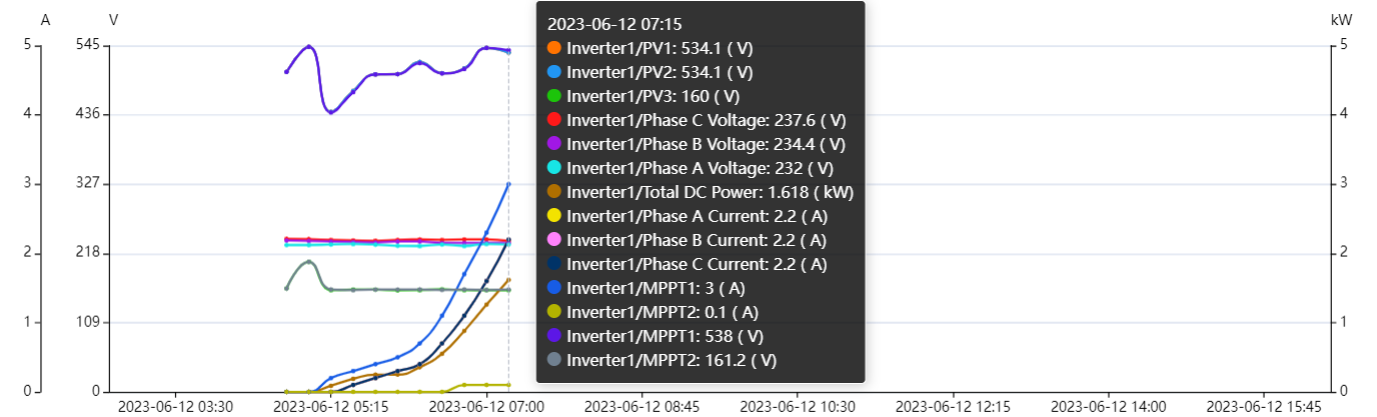Click the '436' voltage axis value
The height and width of the screenshot is (417, 1377).
point(86,115)
